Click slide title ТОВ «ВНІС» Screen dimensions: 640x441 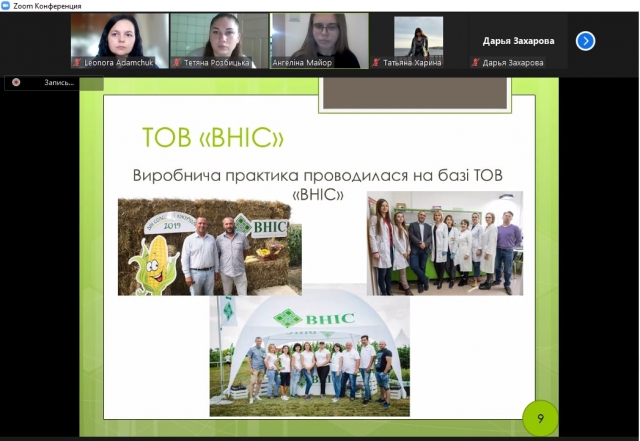pos(213,137)
